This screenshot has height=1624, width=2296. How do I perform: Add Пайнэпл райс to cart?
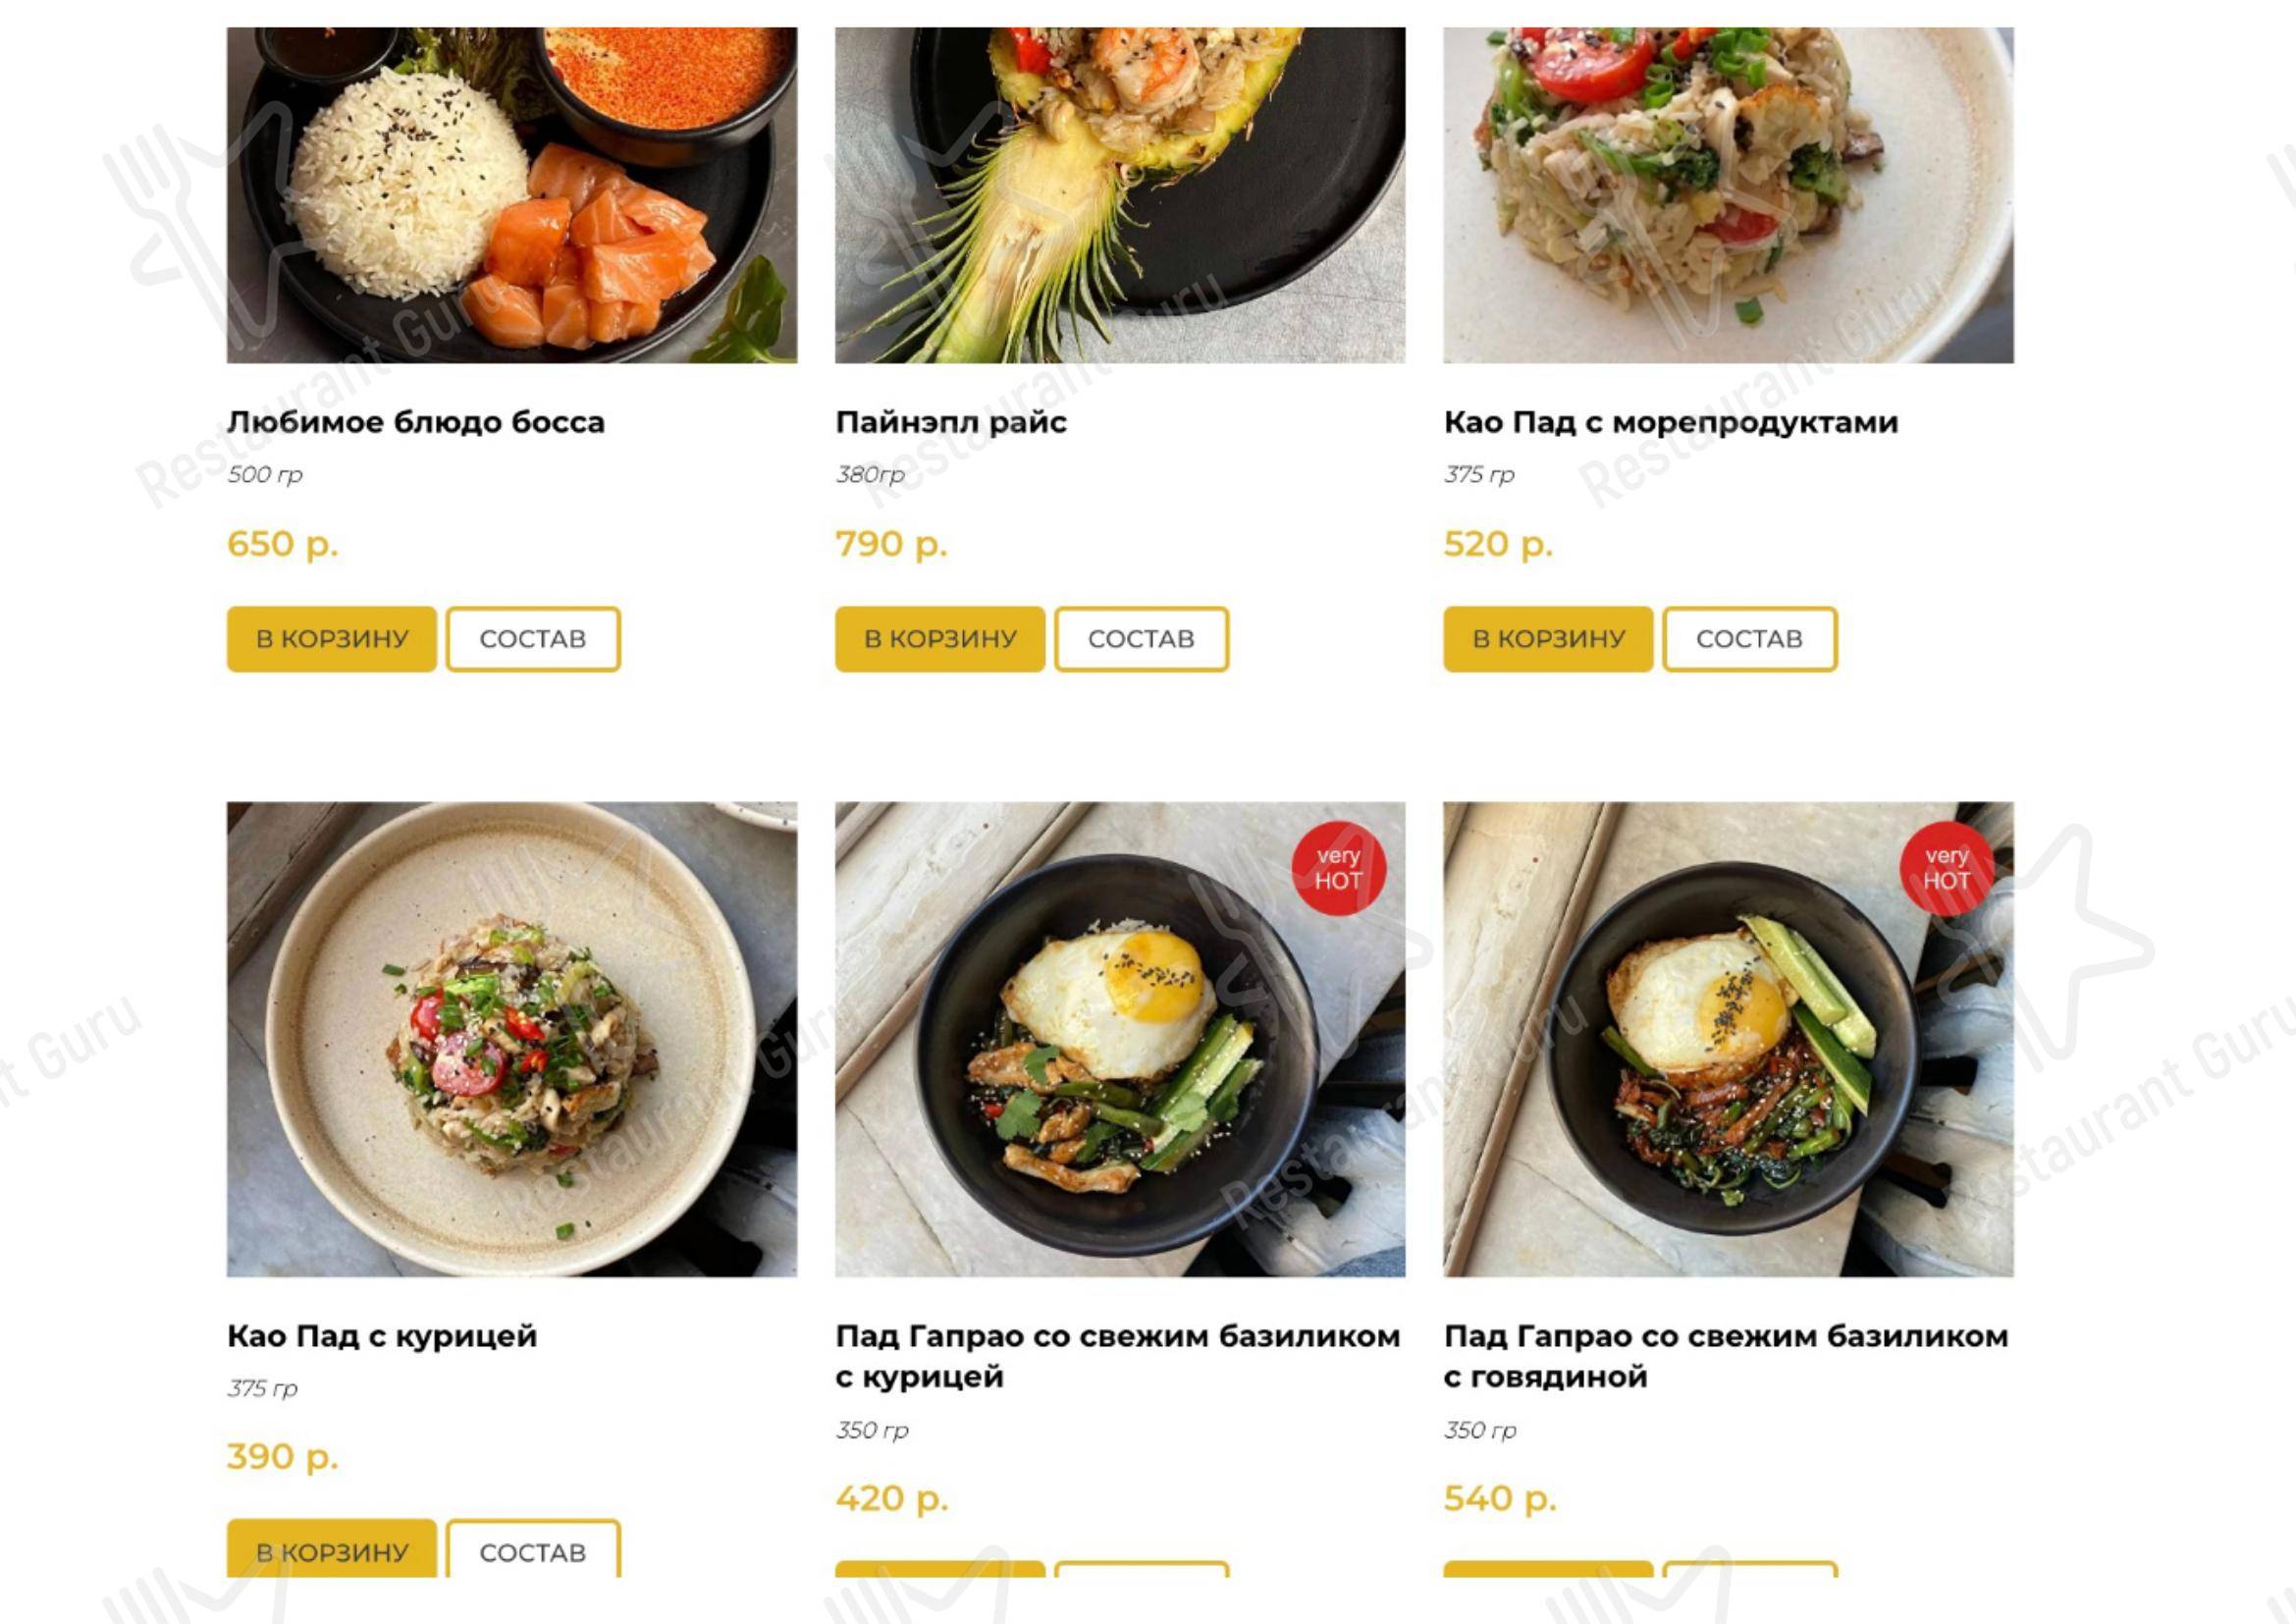(x=940, y=639)
